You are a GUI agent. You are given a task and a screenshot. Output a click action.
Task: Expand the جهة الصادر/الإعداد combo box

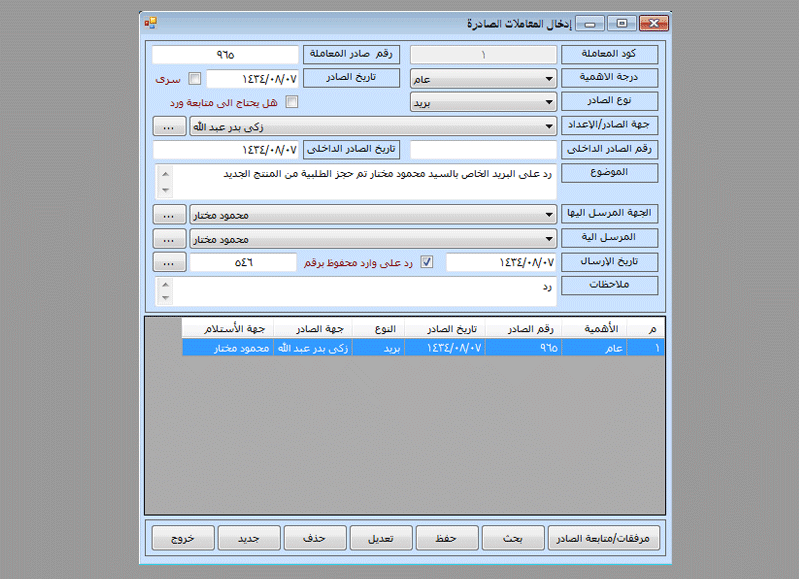coord(372,126)
